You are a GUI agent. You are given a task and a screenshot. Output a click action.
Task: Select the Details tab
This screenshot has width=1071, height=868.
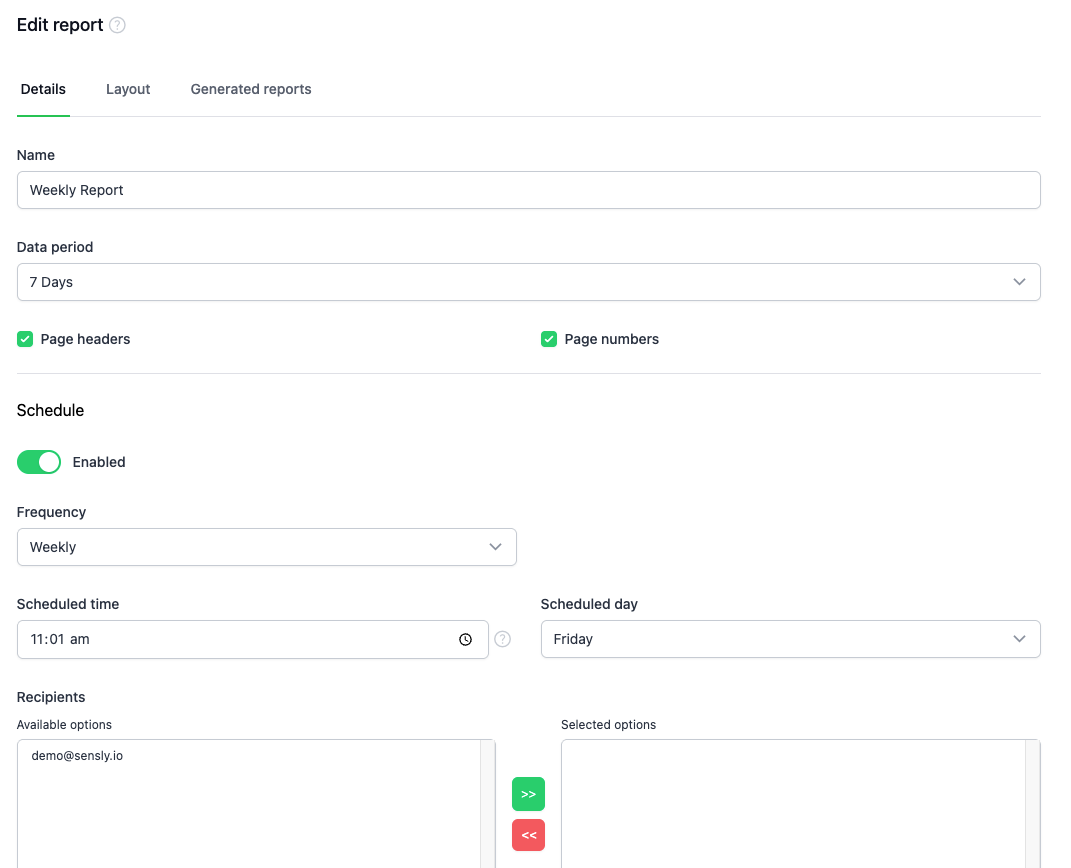(43, 89)
